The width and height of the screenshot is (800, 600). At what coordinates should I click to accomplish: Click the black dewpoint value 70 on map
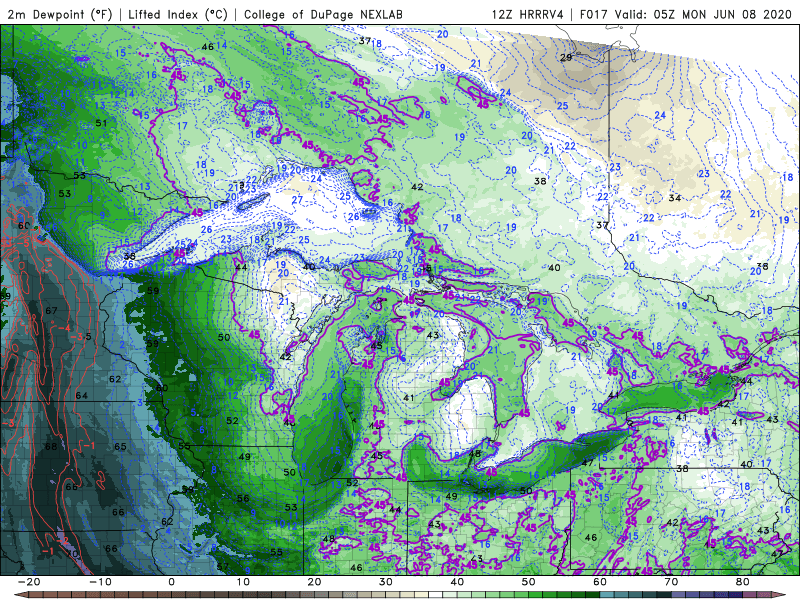tap(72, 553)
